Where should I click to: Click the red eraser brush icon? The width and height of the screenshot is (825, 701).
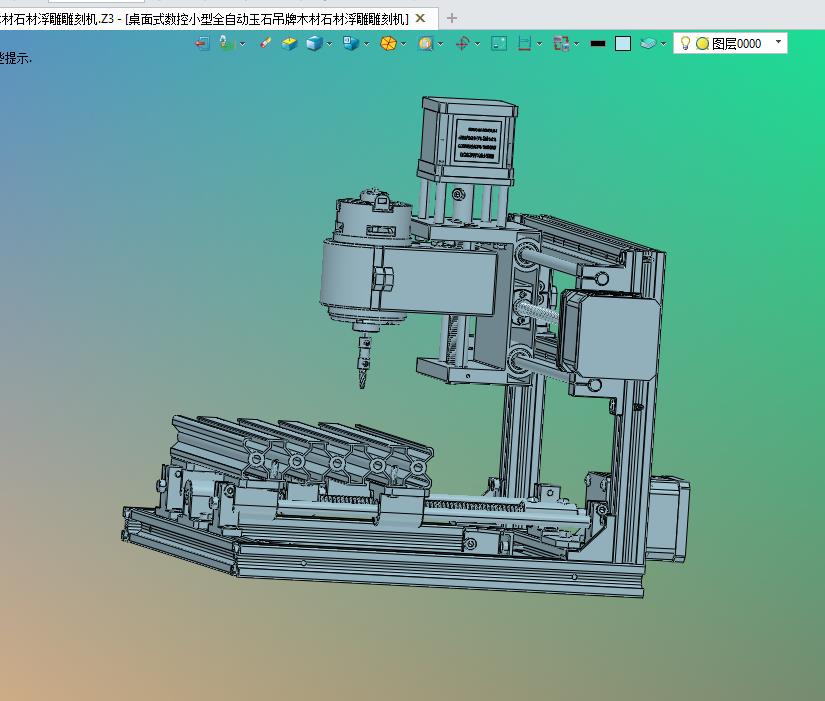point(265,43)
